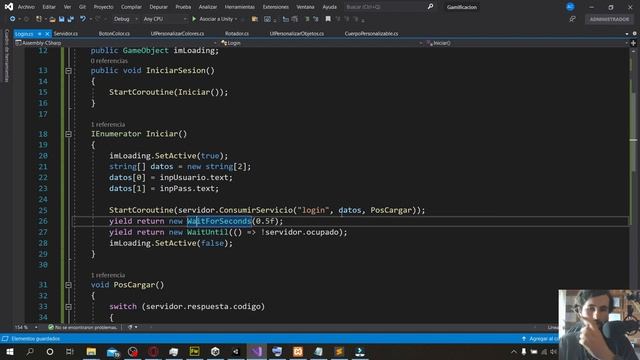This screenshot has height=360, width=640.
Task: Click the 1 referencia link above Iniciar
Action: pyautogui.click(x=108, y=124)
